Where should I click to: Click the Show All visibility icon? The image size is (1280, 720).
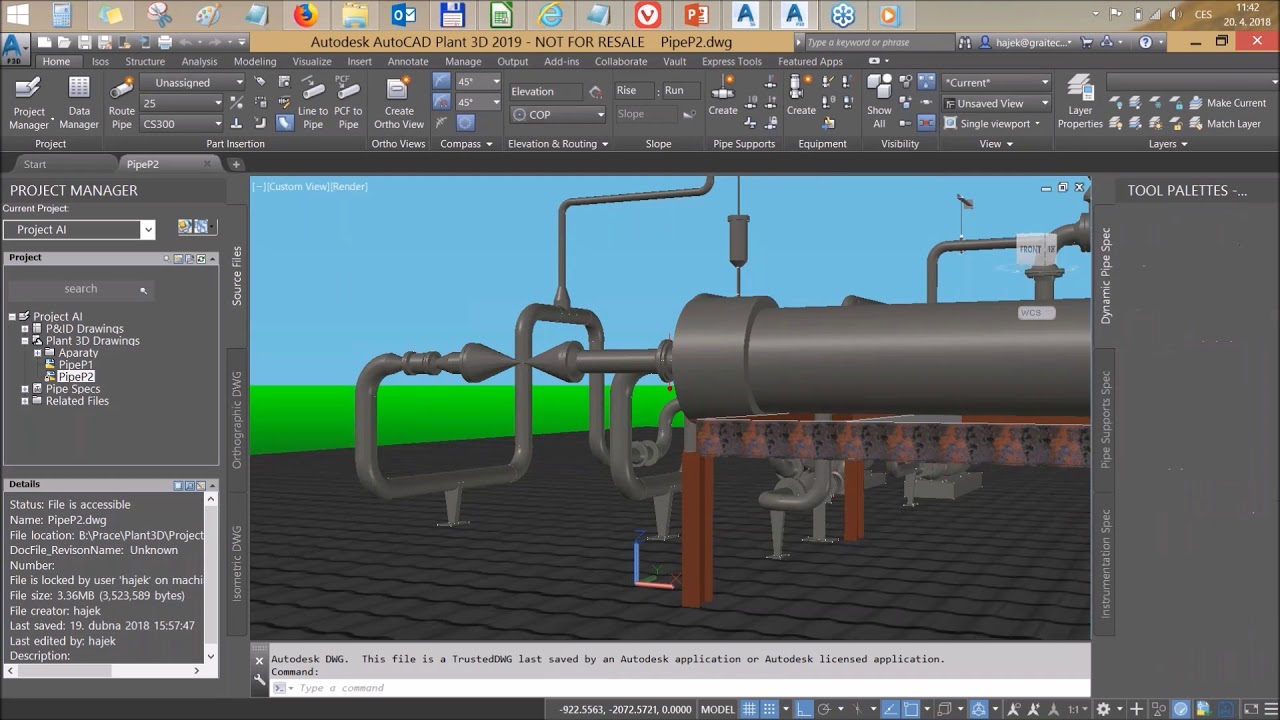(879, 103)
